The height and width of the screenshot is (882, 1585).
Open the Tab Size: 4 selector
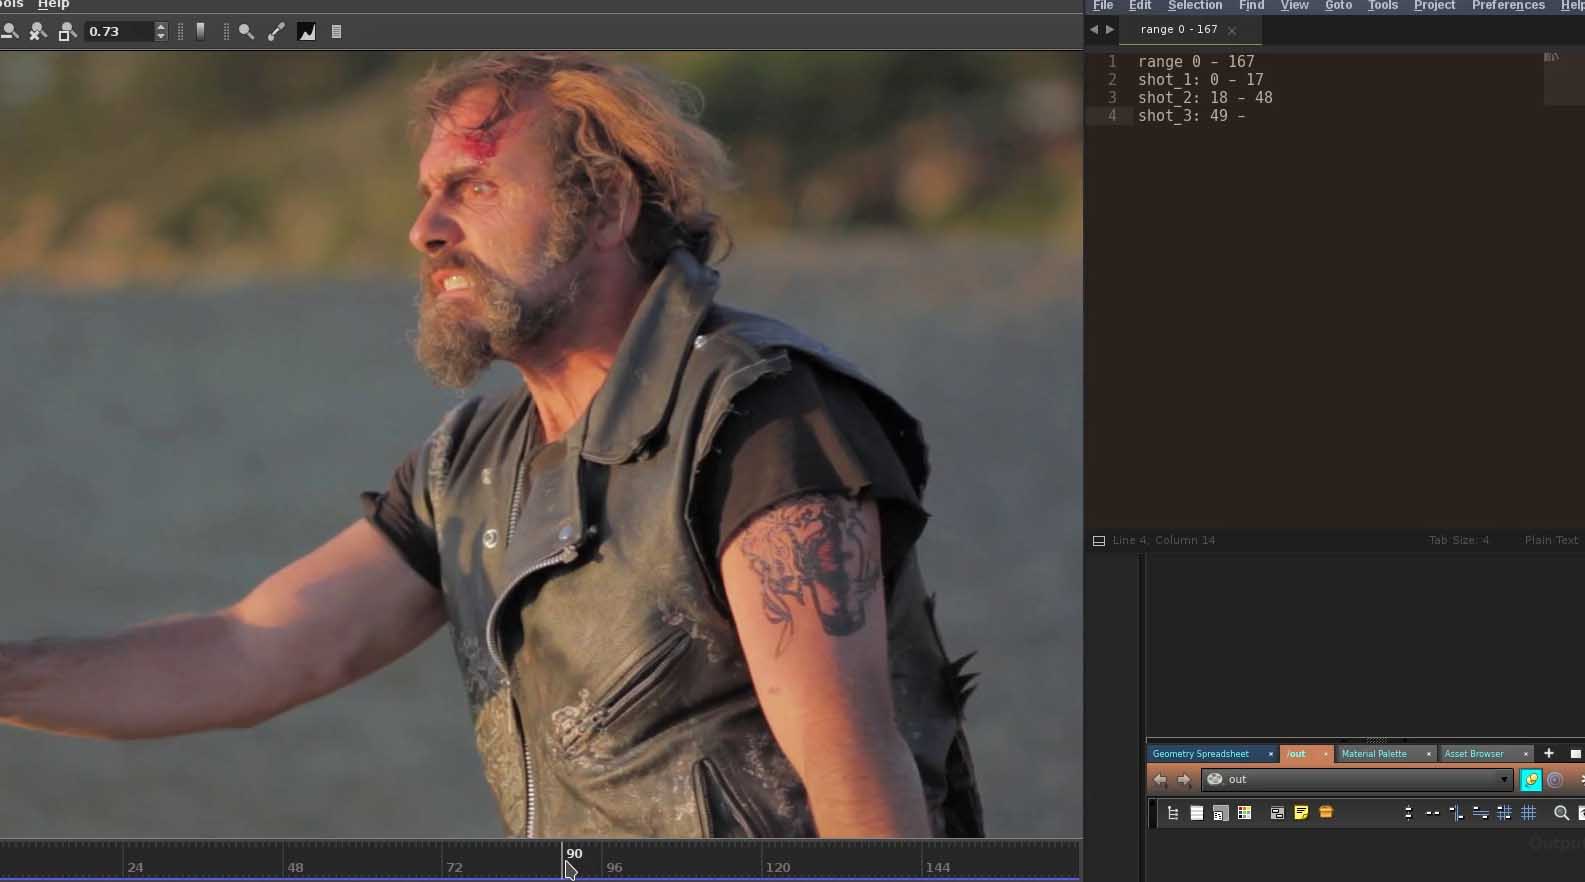pos(1458,540)
